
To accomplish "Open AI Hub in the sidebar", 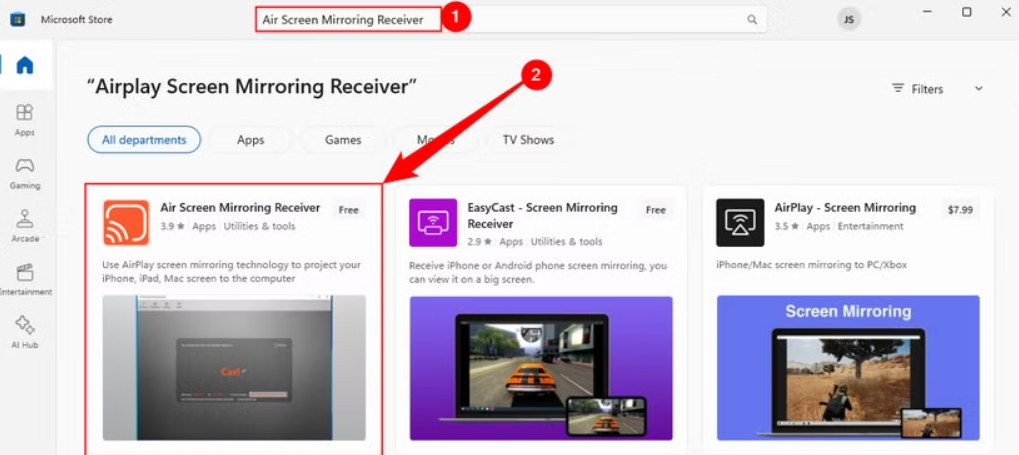I will coord(24,331).
